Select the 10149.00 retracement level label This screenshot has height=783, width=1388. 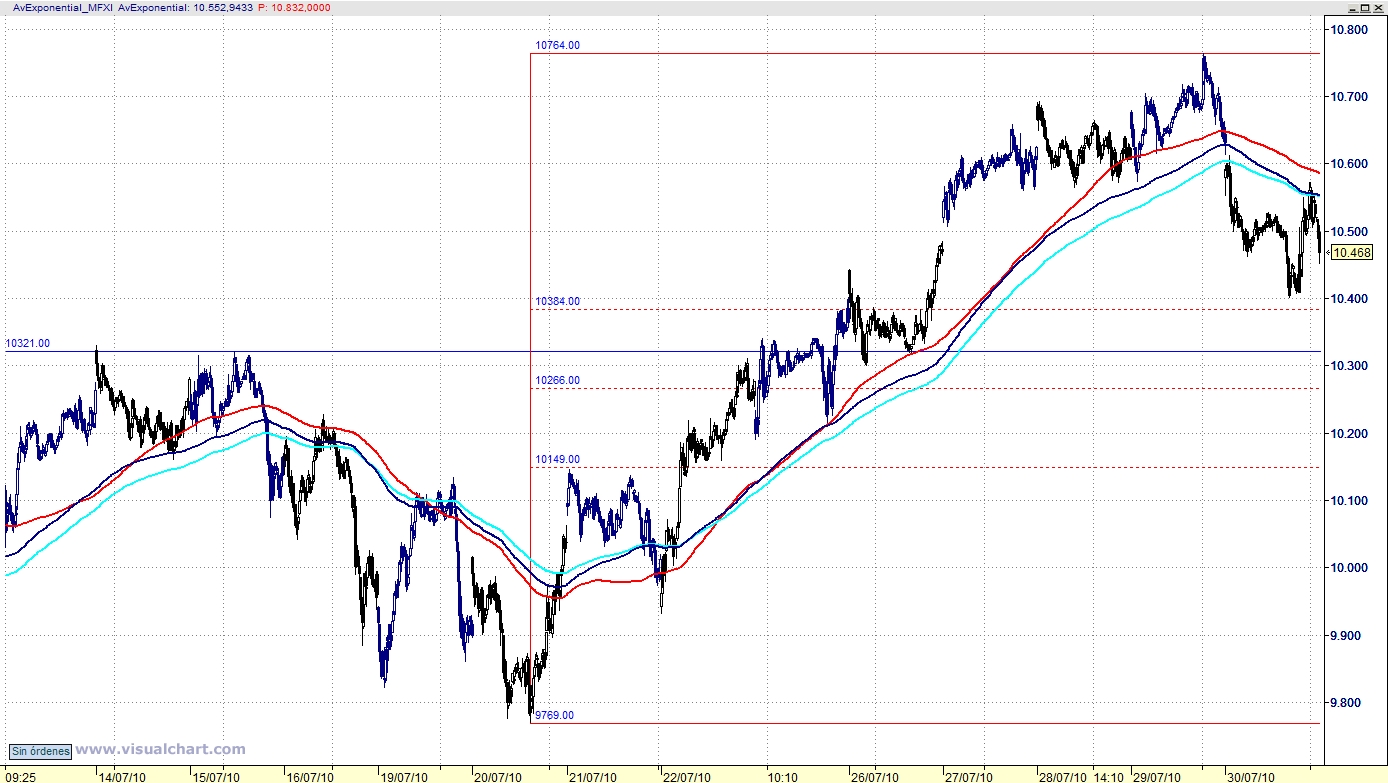[x=557, y=460]
